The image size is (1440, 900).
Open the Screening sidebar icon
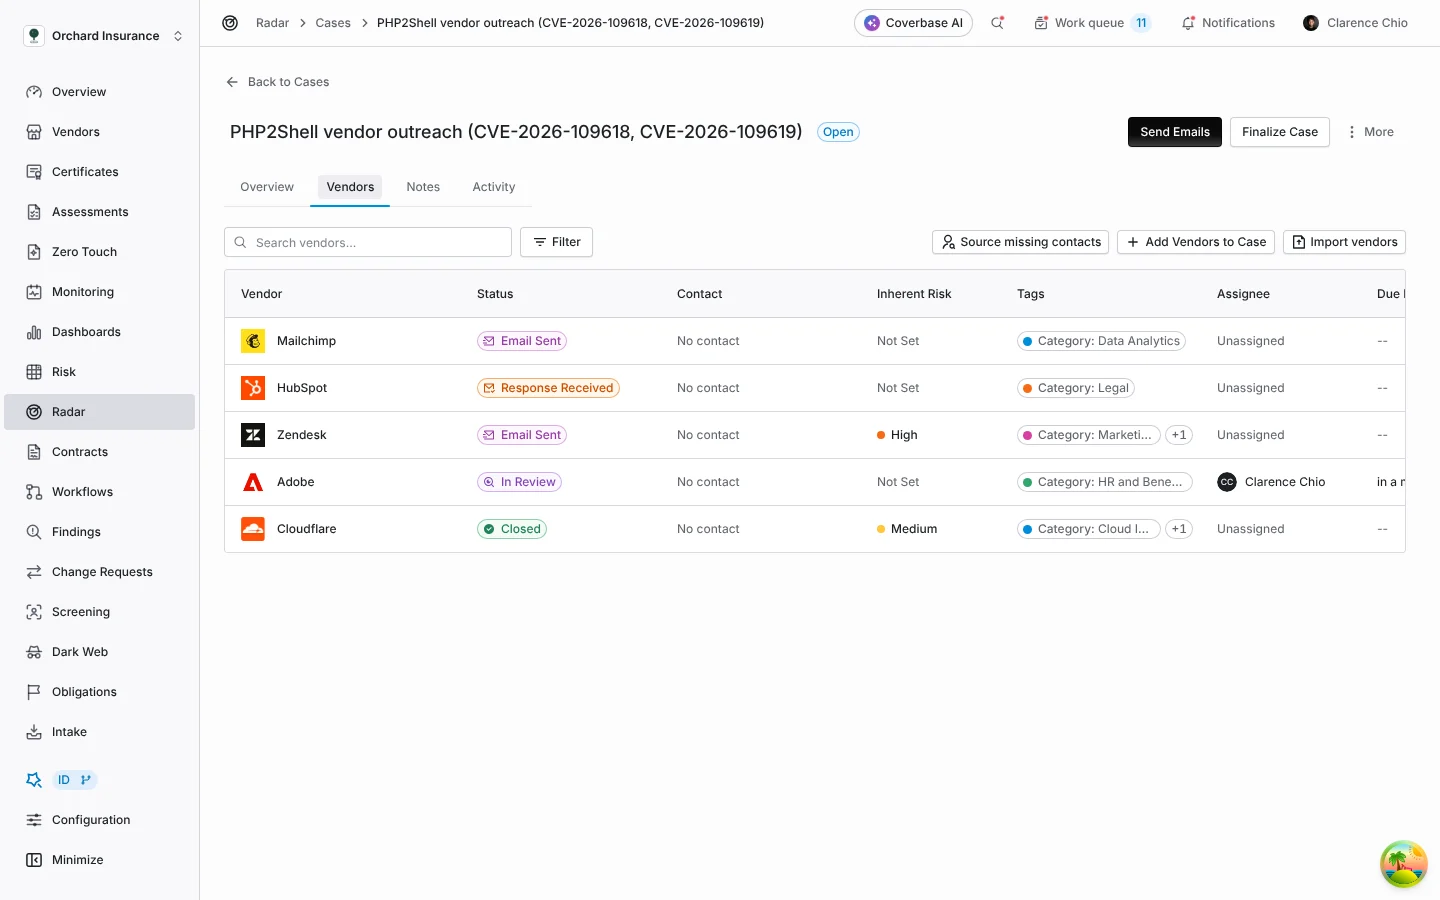pyautogui.click(x=34, y=612)
